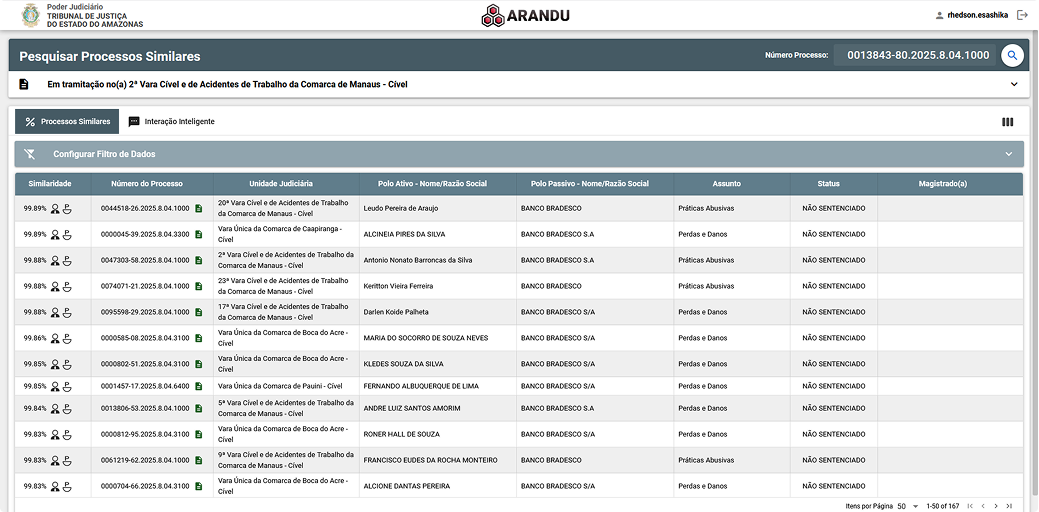Expand the Configurar Filtro de Dados panel
Viewport: 1039px width, 512px height.
coord(1008,154)
